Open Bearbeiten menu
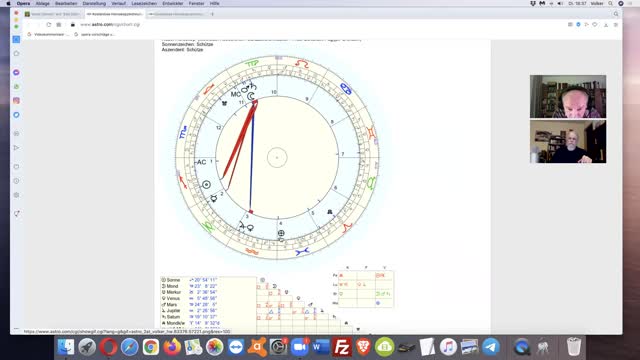Viewport: 640px width, 360px height. click(x=66, y=3)
